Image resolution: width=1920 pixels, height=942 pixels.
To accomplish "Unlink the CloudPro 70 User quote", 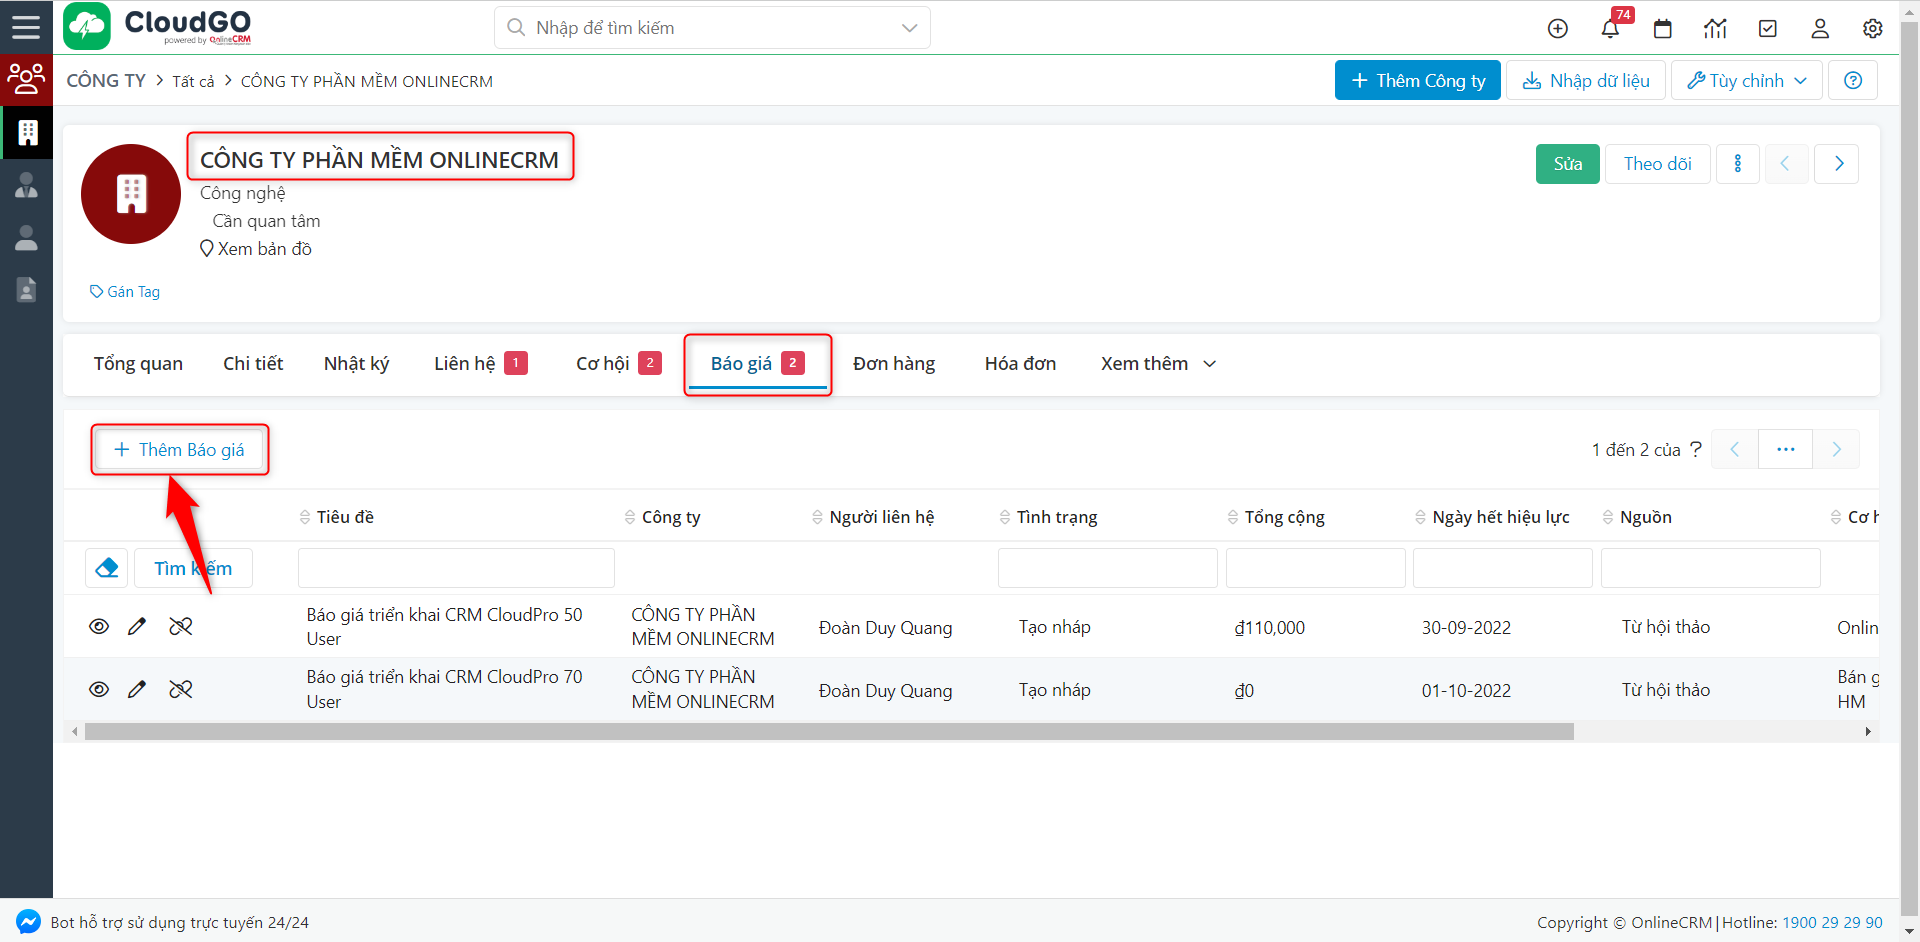I will pos(181,690).
